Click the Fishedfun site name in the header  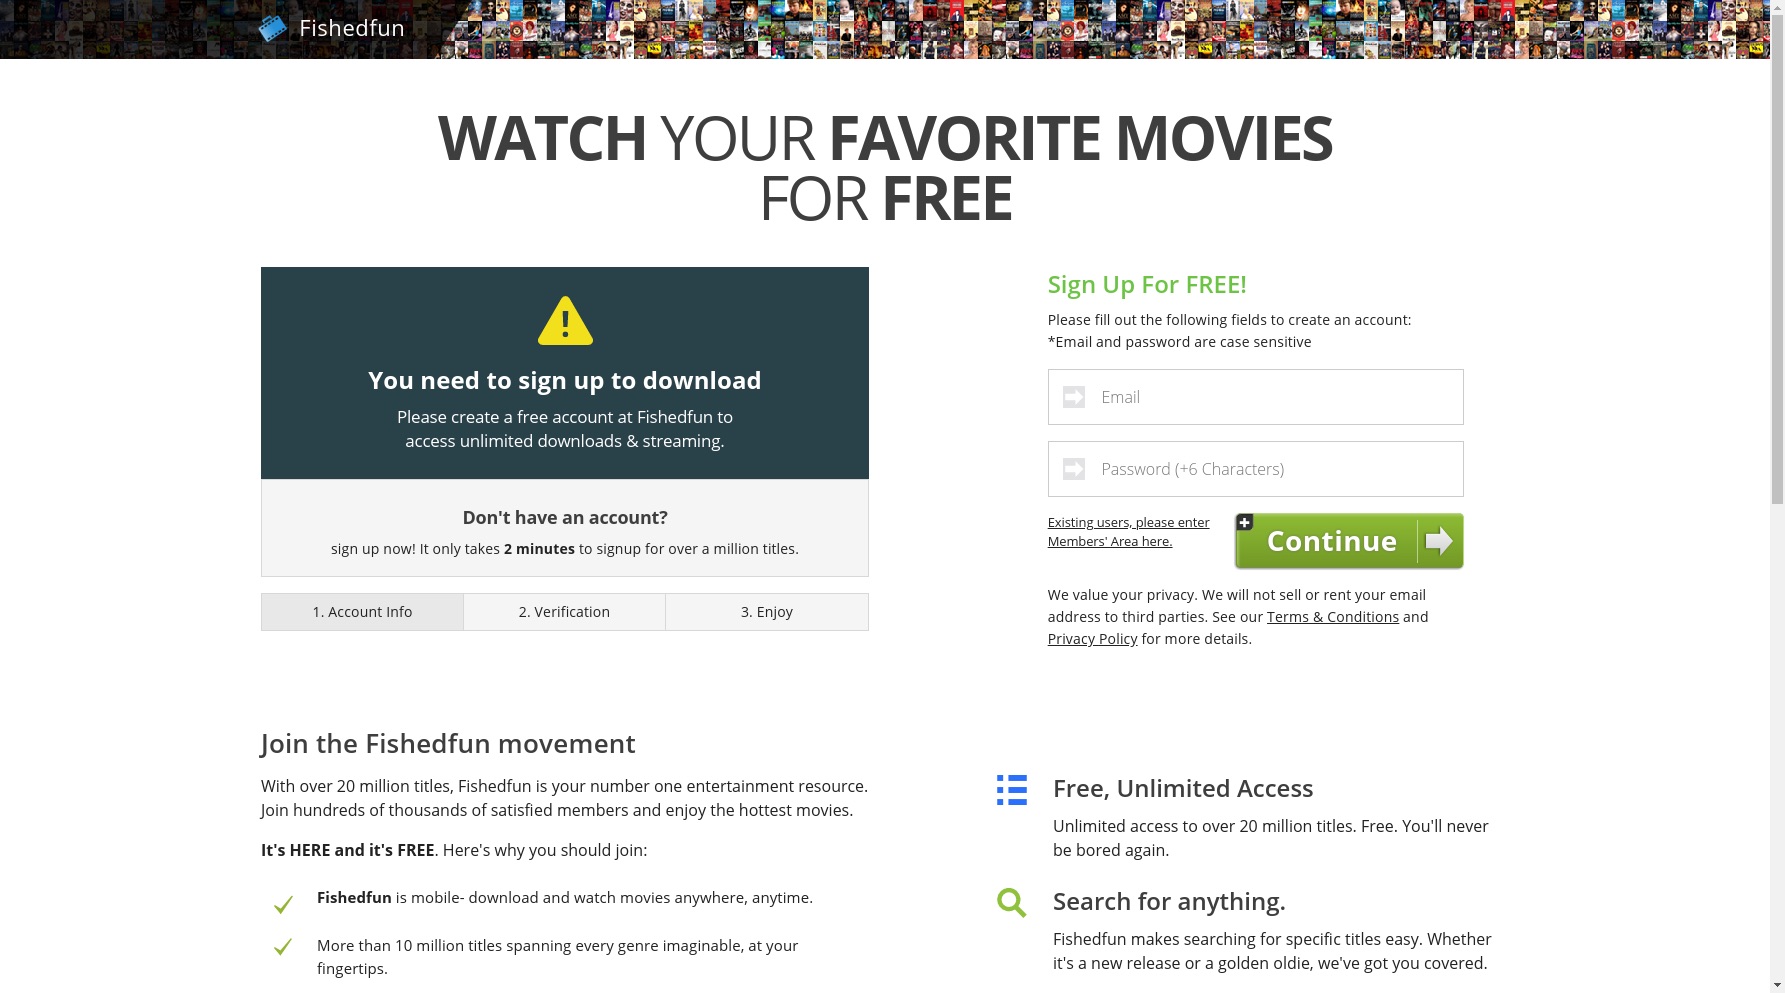point(352,28)
